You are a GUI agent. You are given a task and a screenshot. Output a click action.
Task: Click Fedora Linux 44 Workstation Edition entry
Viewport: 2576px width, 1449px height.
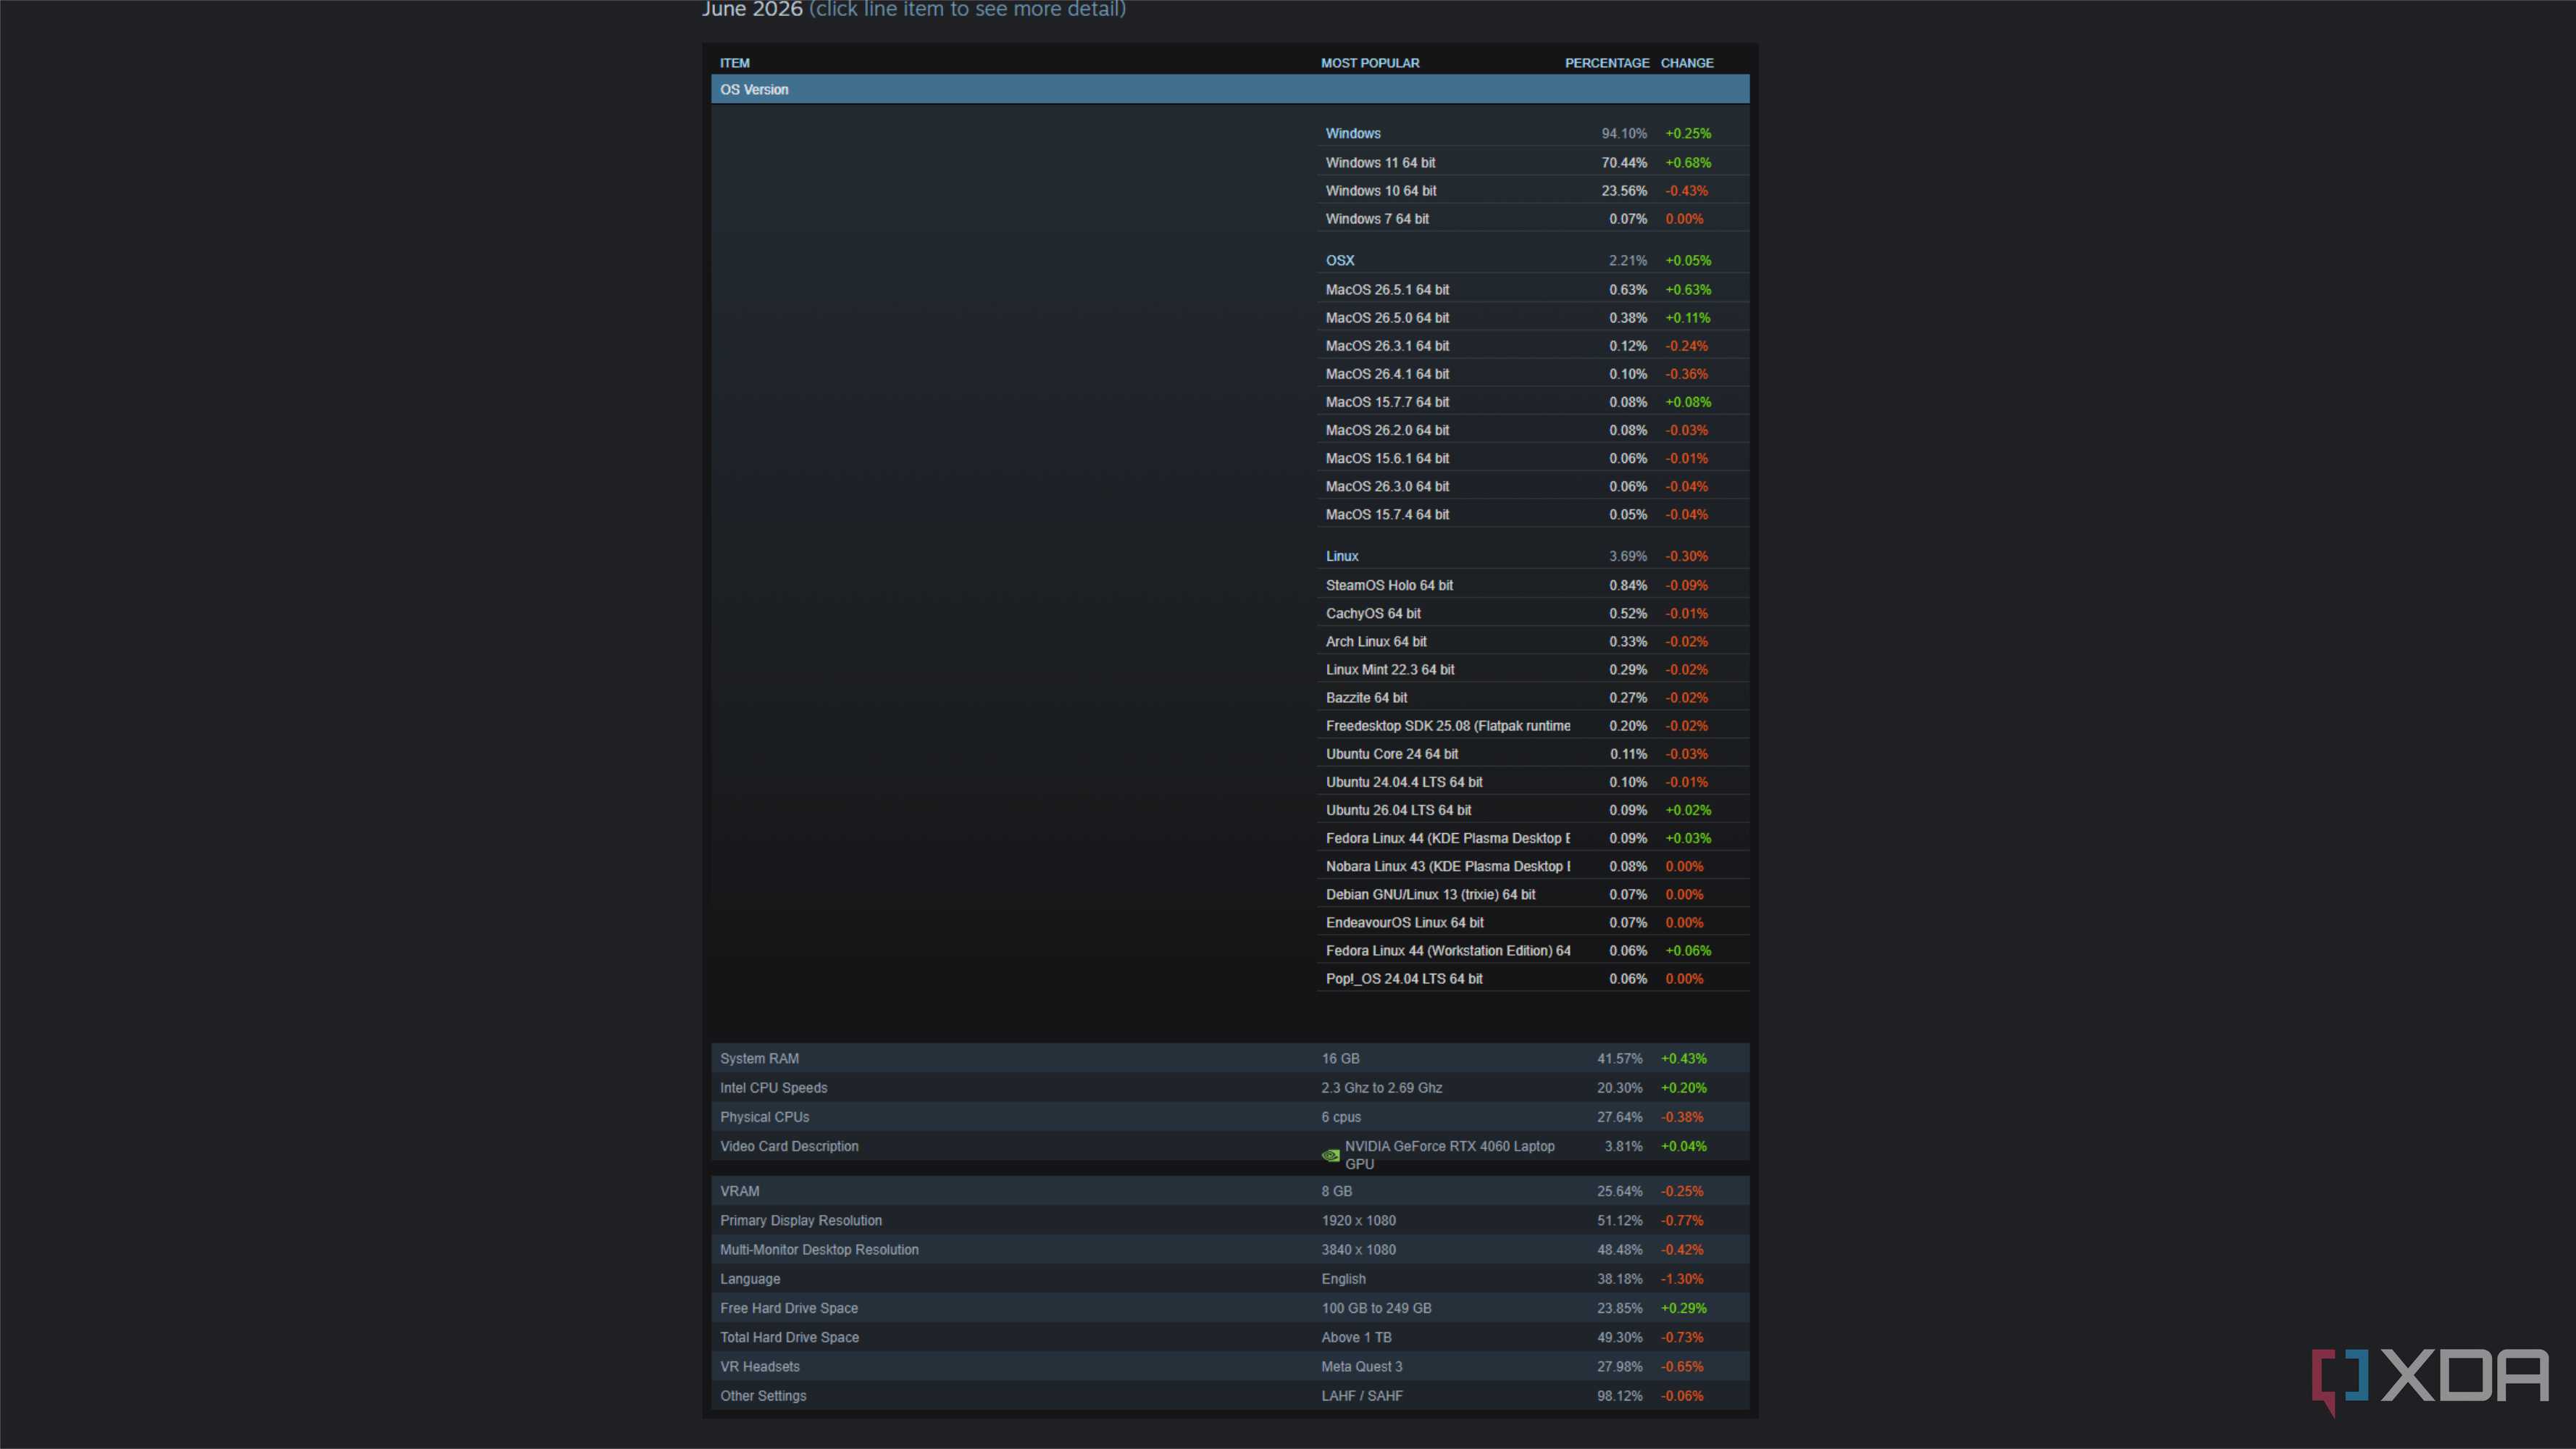tap(1533, 949)
